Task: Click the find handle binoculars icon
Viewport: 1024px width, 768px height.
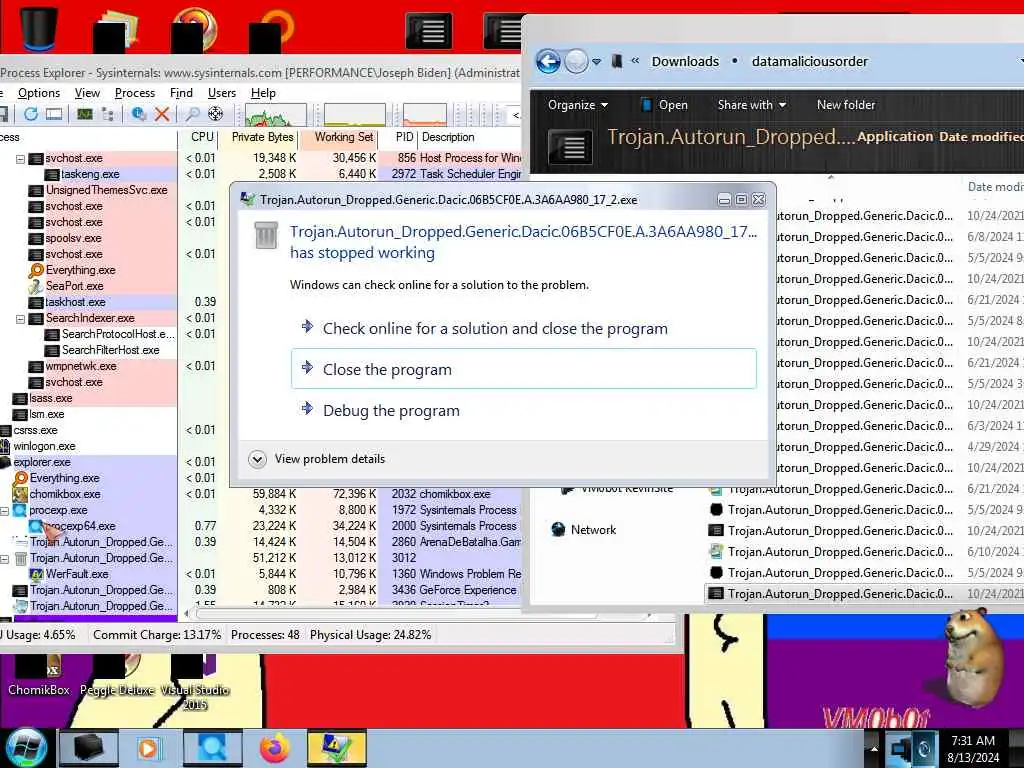Action: 192,114
